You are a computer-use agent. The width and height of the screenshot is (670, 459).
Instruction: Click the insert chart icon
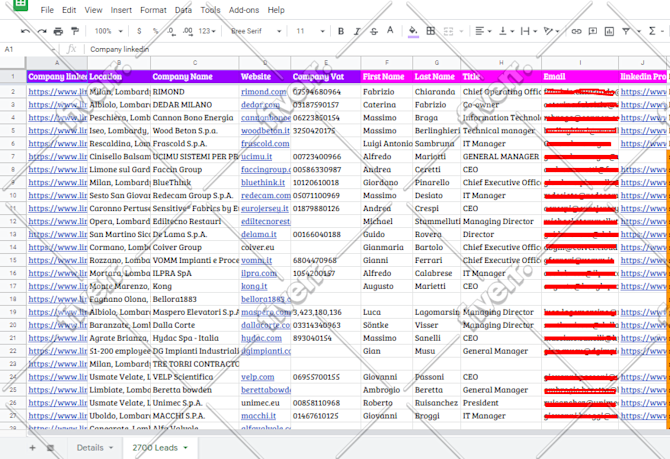(609, 31)
